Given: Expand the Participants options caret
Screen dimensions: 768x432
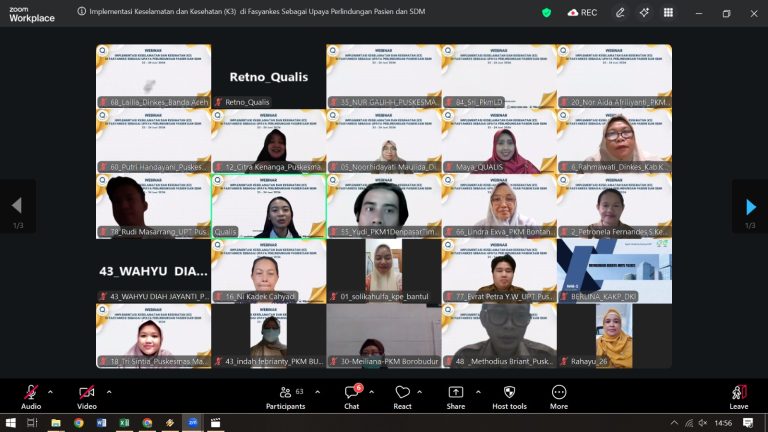Looking at the screenshot, I should point(317,392).
